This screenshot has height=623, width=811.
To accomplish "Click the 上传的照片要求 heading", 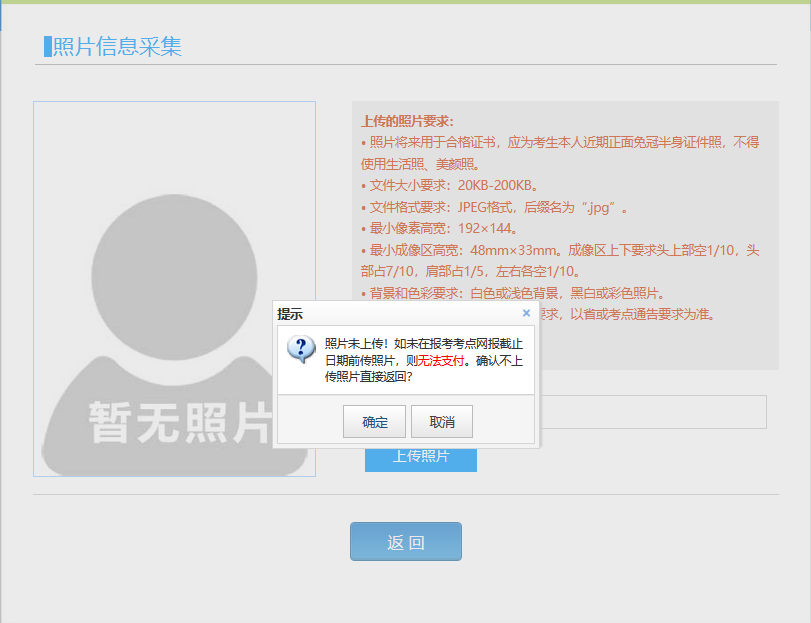I will 407,121.
